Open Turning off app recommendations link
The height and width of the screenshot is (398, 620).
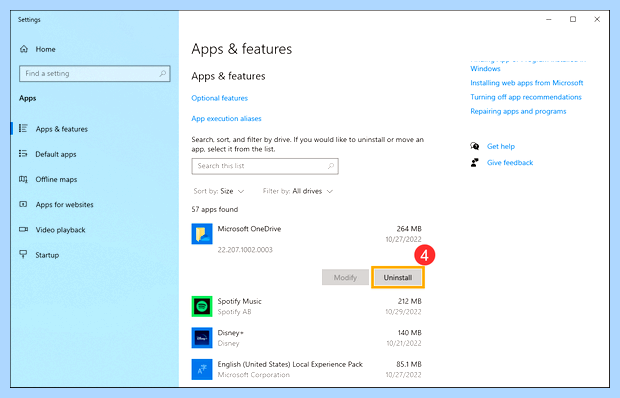[526, 97]
